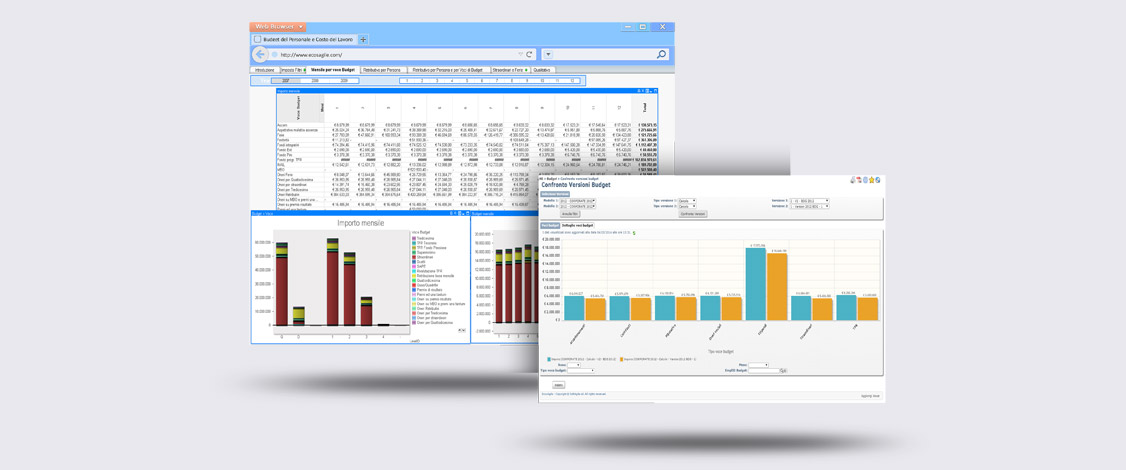
Task: Click the magnifier icon in browser search box
Action: click(x=661, y=54)
